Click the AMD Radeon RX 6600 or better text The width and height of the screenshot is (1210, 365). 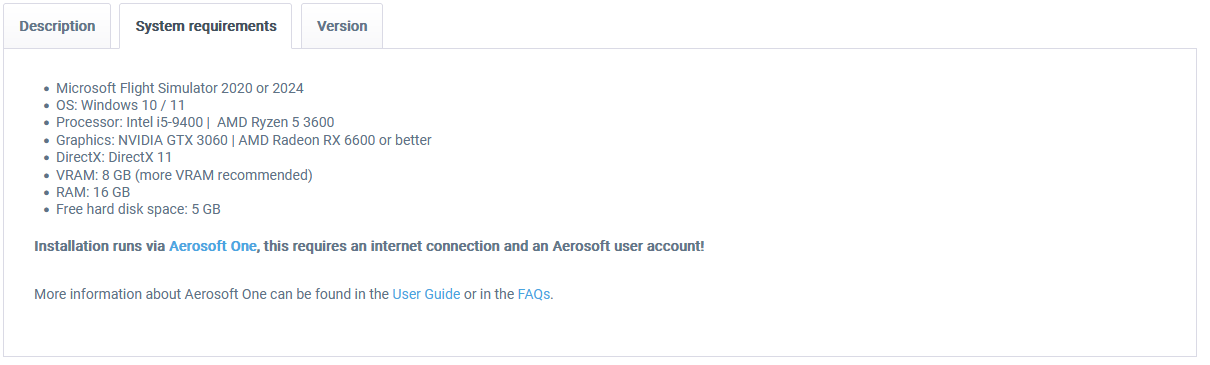334,140
